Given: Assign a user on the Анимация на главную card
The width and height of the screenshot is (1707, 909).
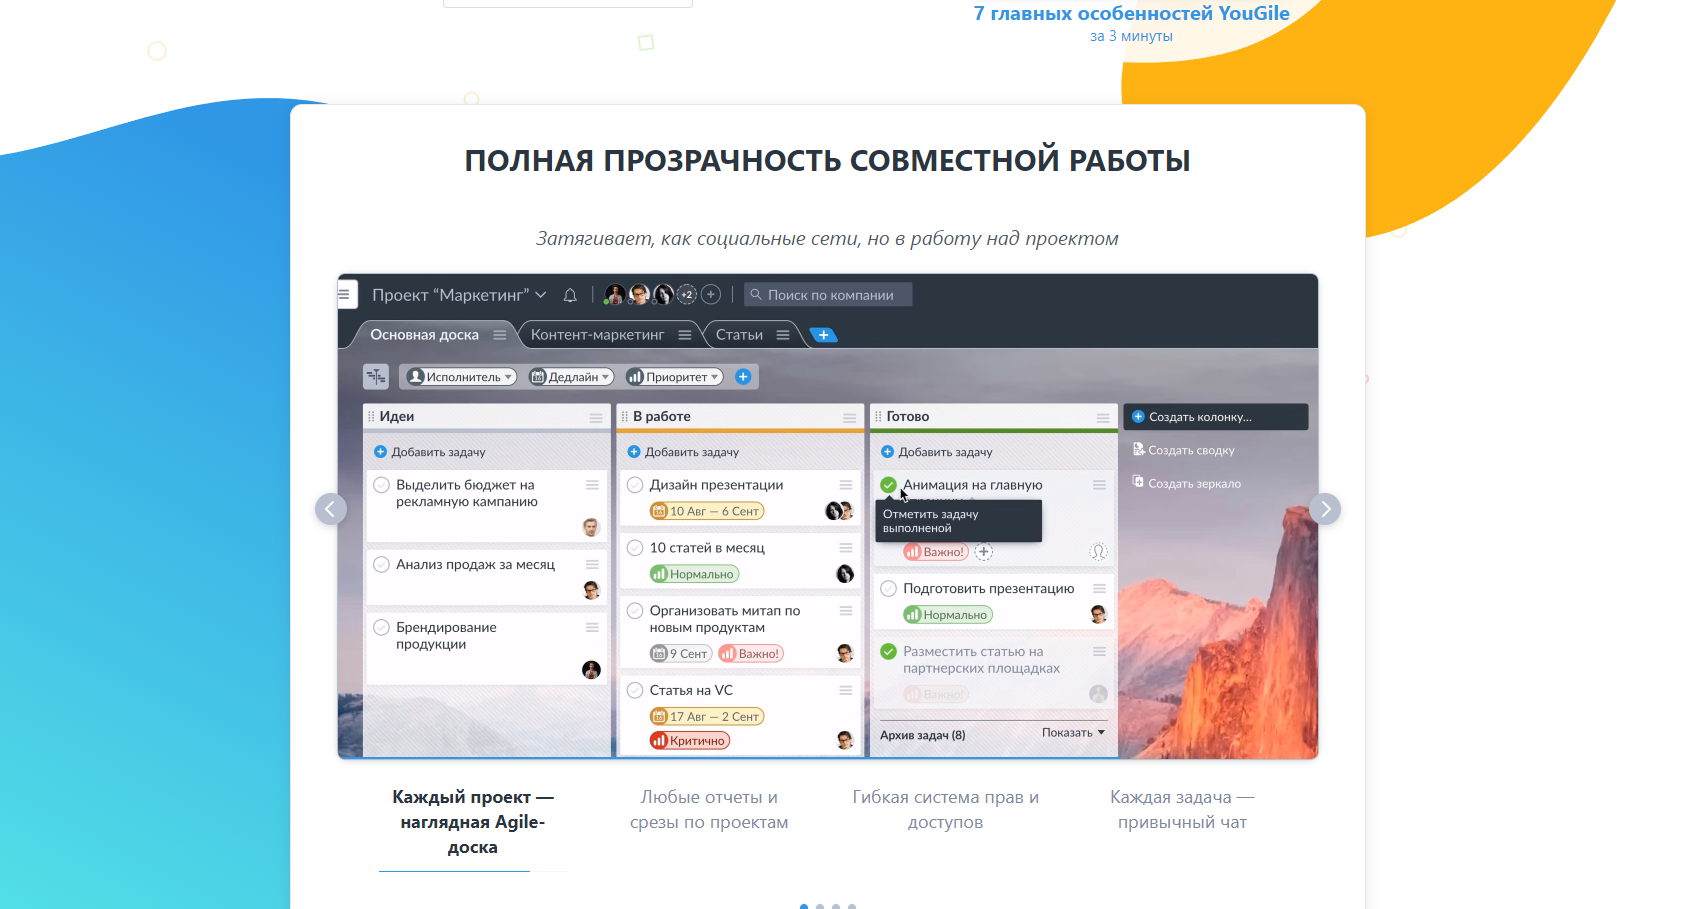Looking at the screenshot, I should [x=1098, y=552].
